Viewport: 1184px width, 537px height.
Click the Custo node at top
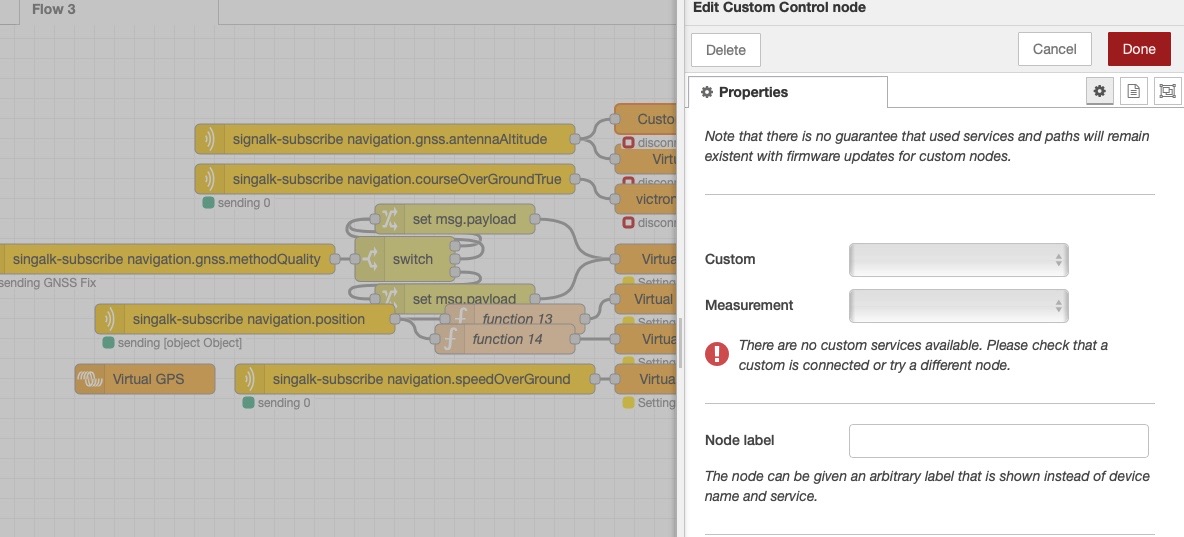645,119
